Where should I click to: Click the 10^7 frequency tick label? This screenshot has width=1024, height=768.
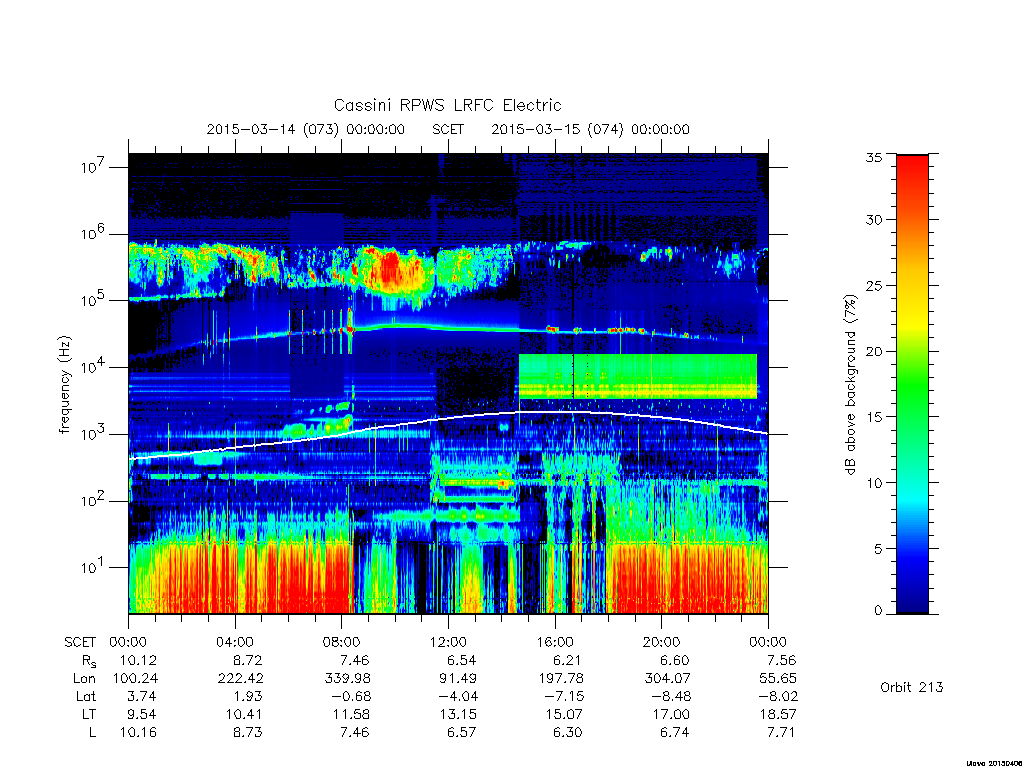[x=93, y=167]
